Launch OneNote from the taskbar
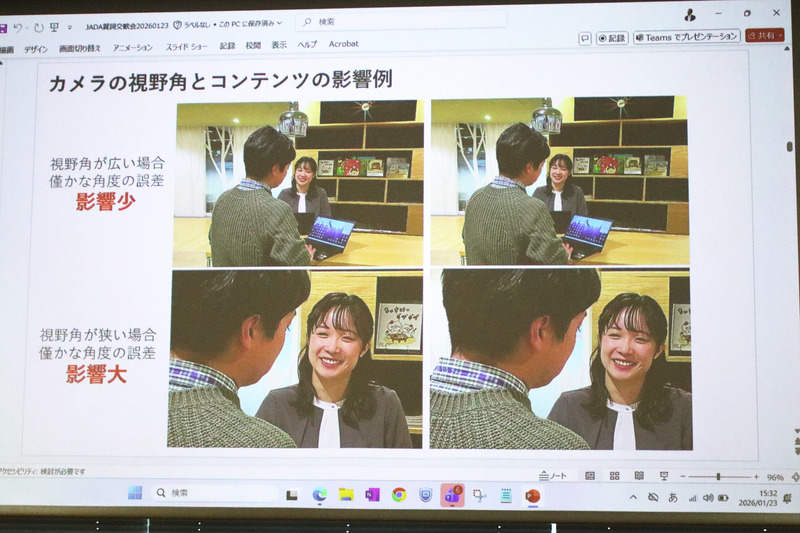Image resolution: width=800 pixels, height=533 pixels. pos(372,494)
